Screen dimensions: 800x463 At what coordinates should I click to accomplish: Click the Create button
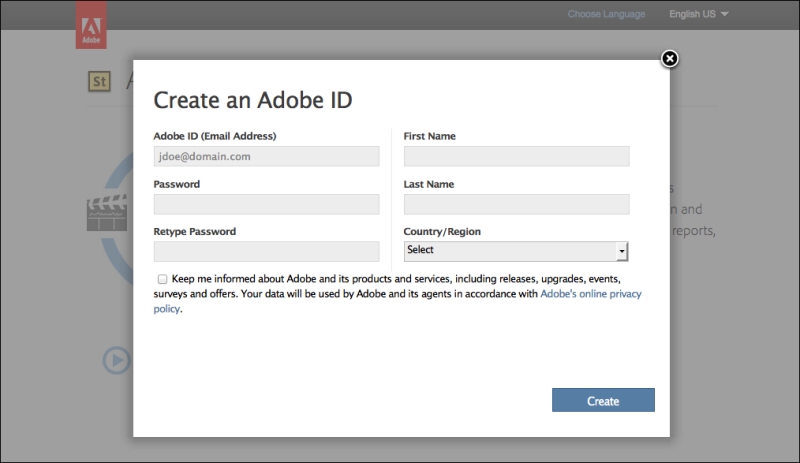pos(603,400)
